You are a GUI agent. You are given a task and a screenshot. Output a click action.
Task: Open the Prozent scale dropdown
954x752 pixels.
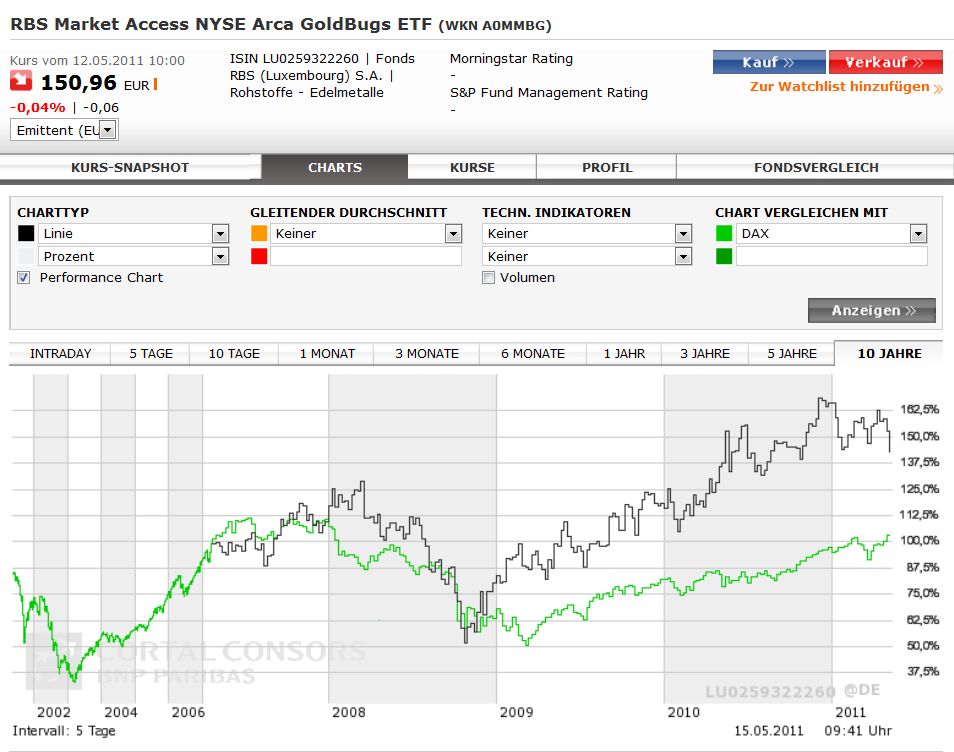(134, 257)
